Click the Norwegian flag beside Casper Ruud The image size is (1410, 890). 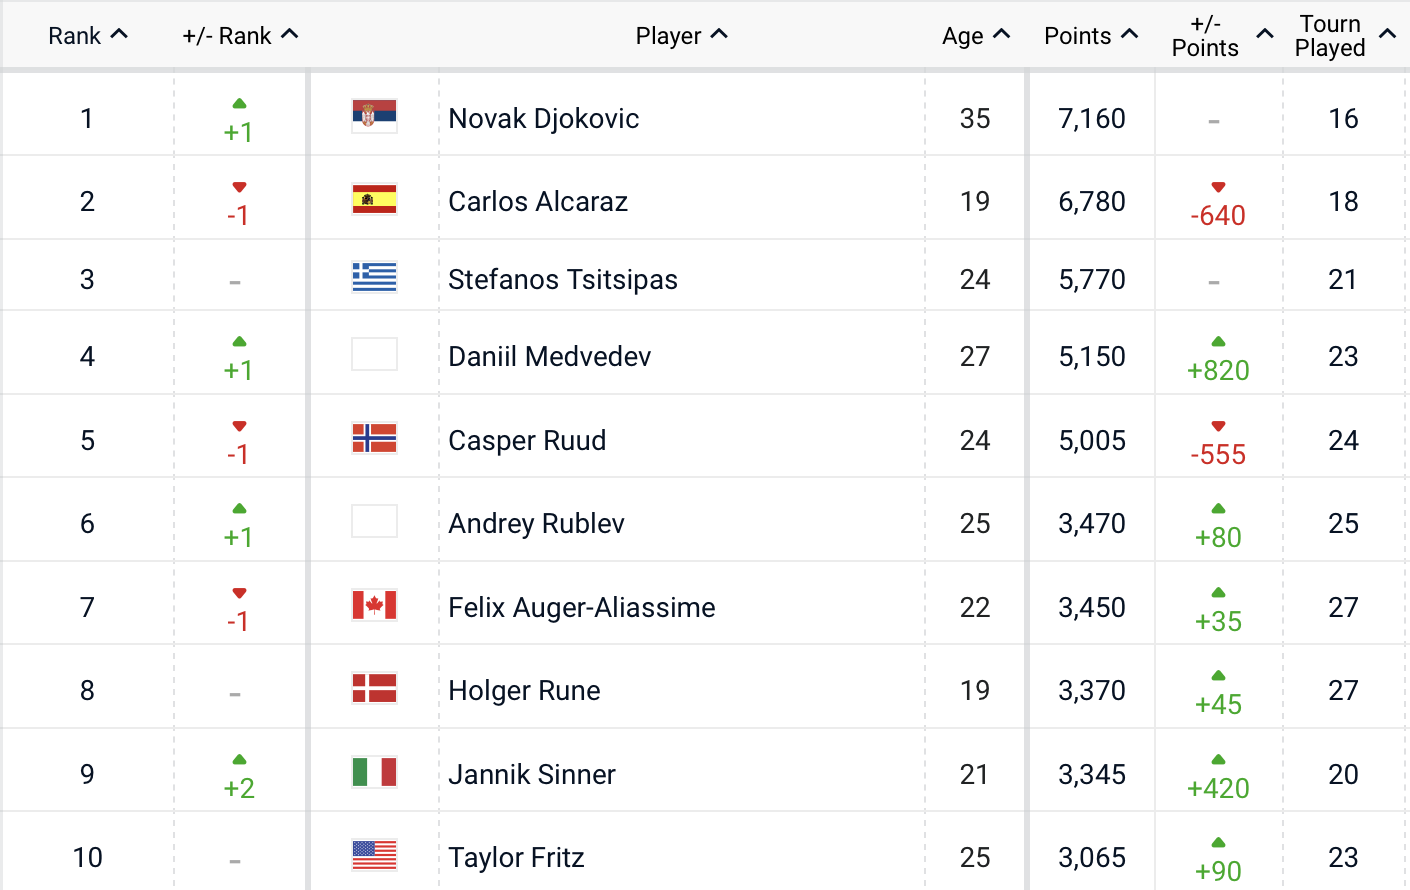374,438
